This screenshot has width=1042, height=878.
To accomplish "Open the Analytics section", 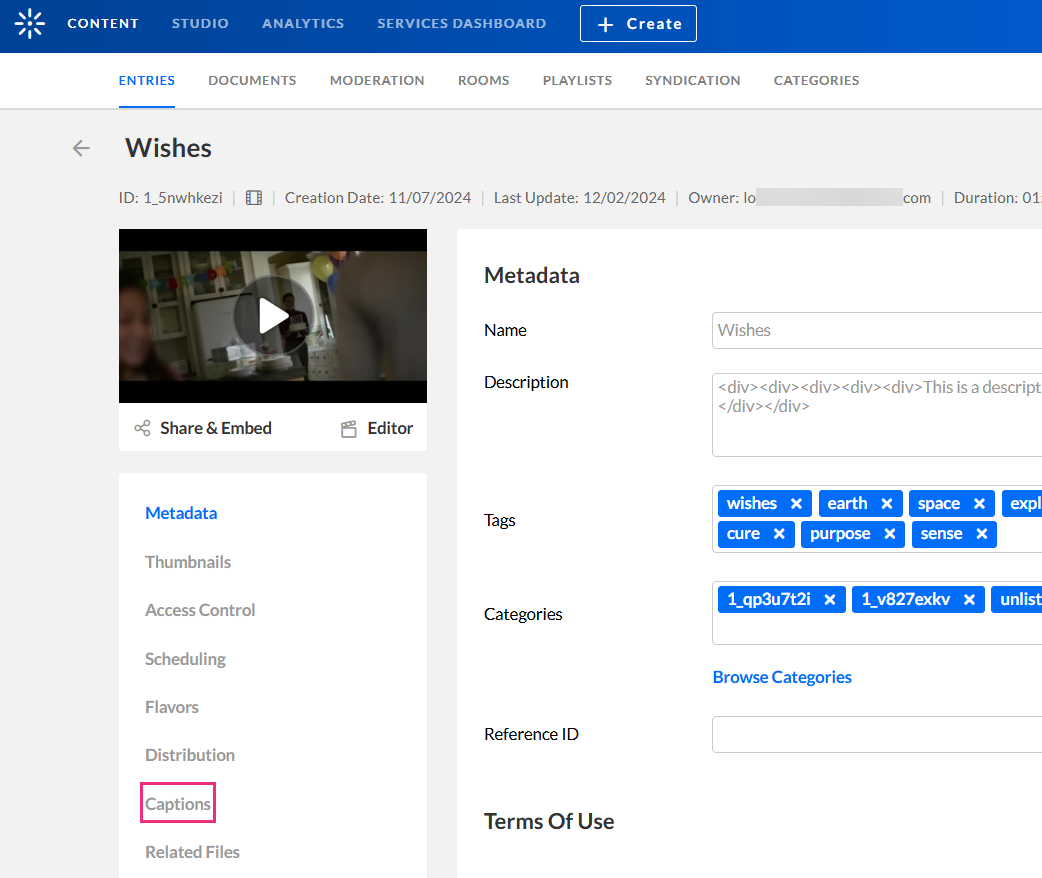I will pyautogui.click(x=303, y=23).
